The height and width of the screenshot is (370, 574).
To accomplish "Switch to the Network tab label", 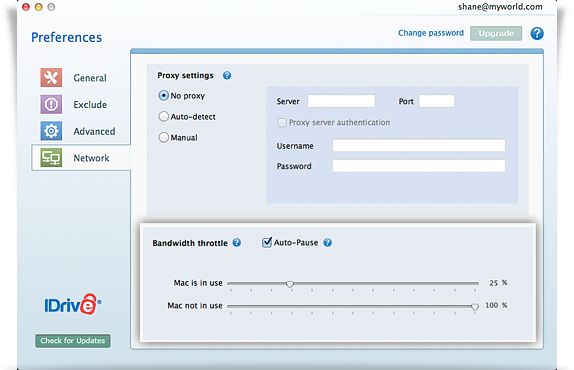I will pyautogui.click(x=91, y=158).
